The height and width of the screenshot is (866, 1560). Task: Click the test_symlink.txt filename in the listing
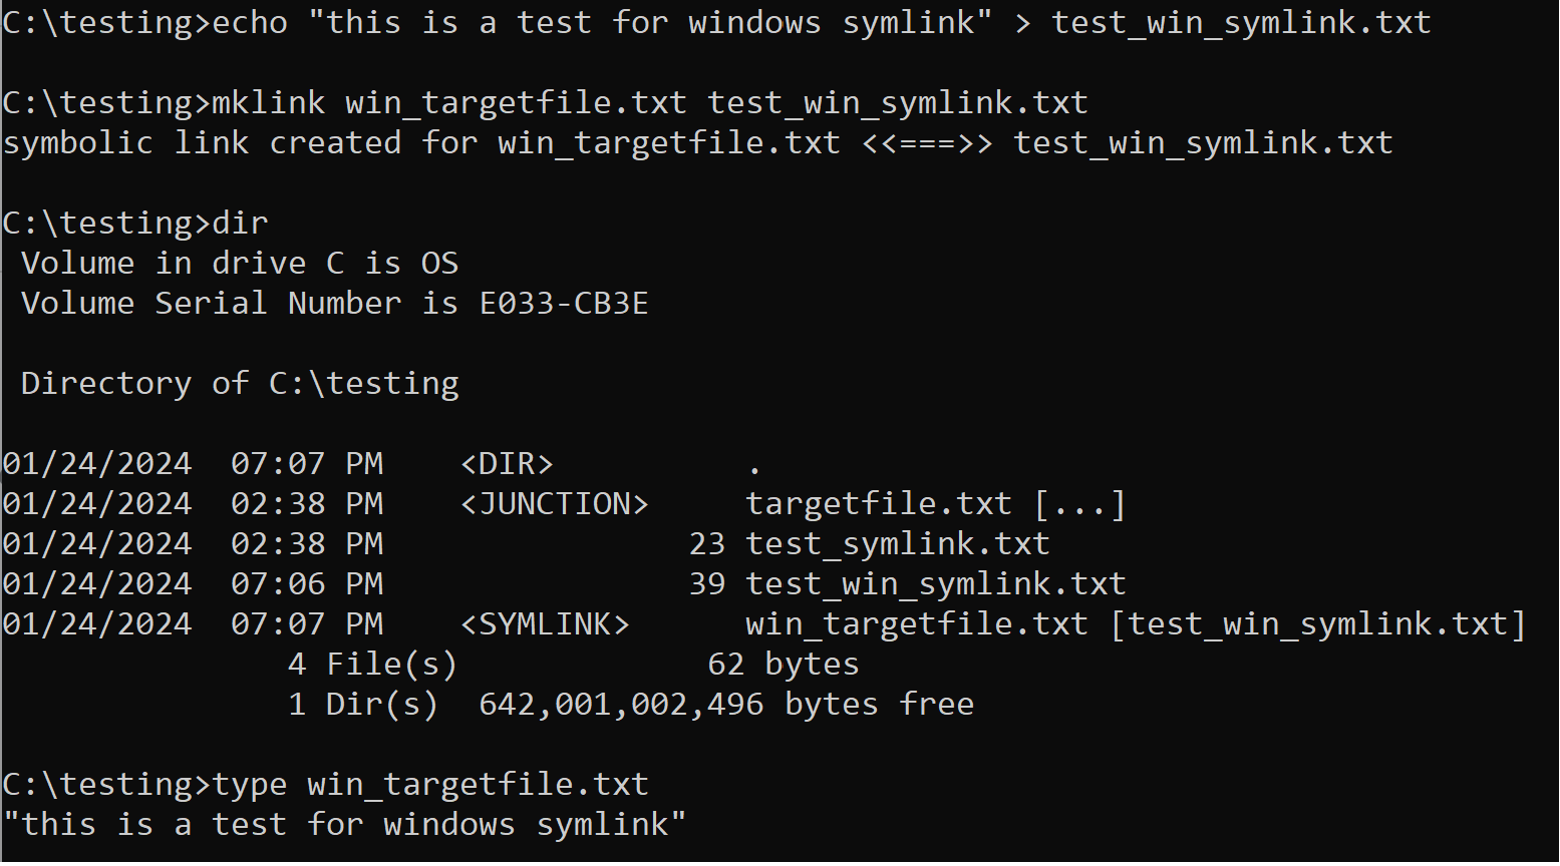[x=897, y=544]
